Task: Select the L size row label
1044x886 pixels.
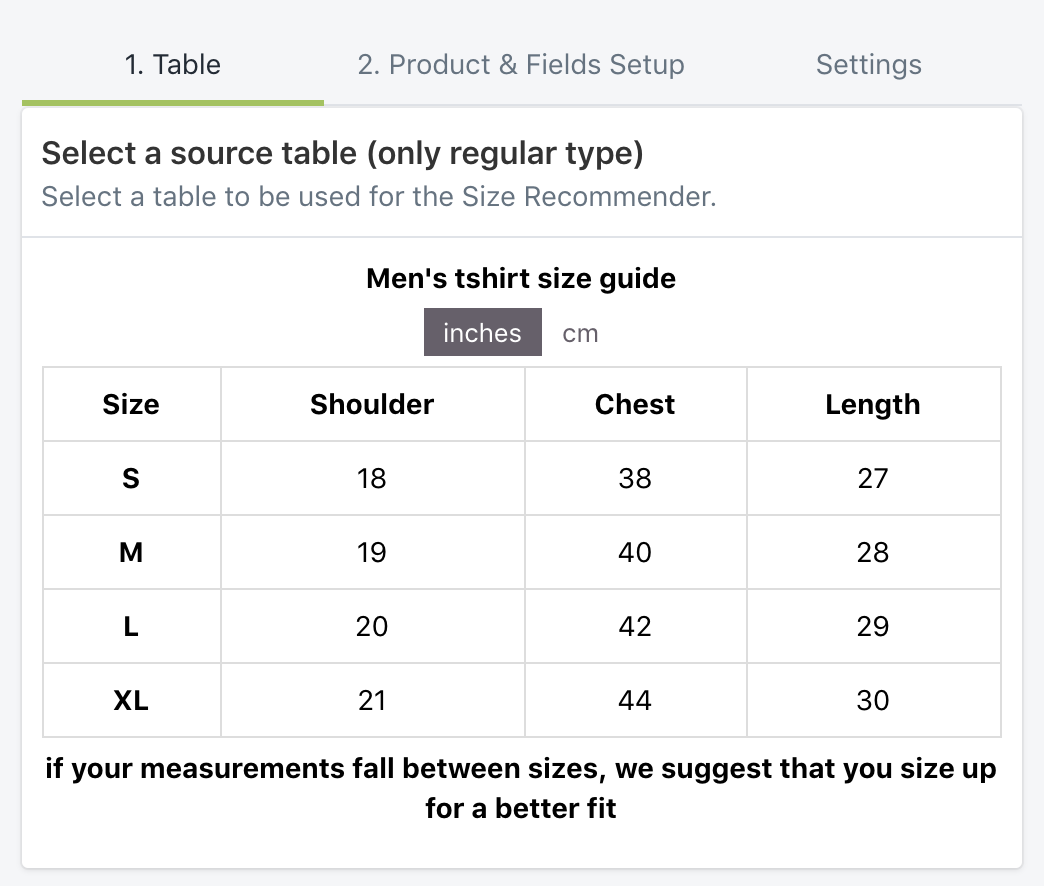Action: (x=131, y=626)
